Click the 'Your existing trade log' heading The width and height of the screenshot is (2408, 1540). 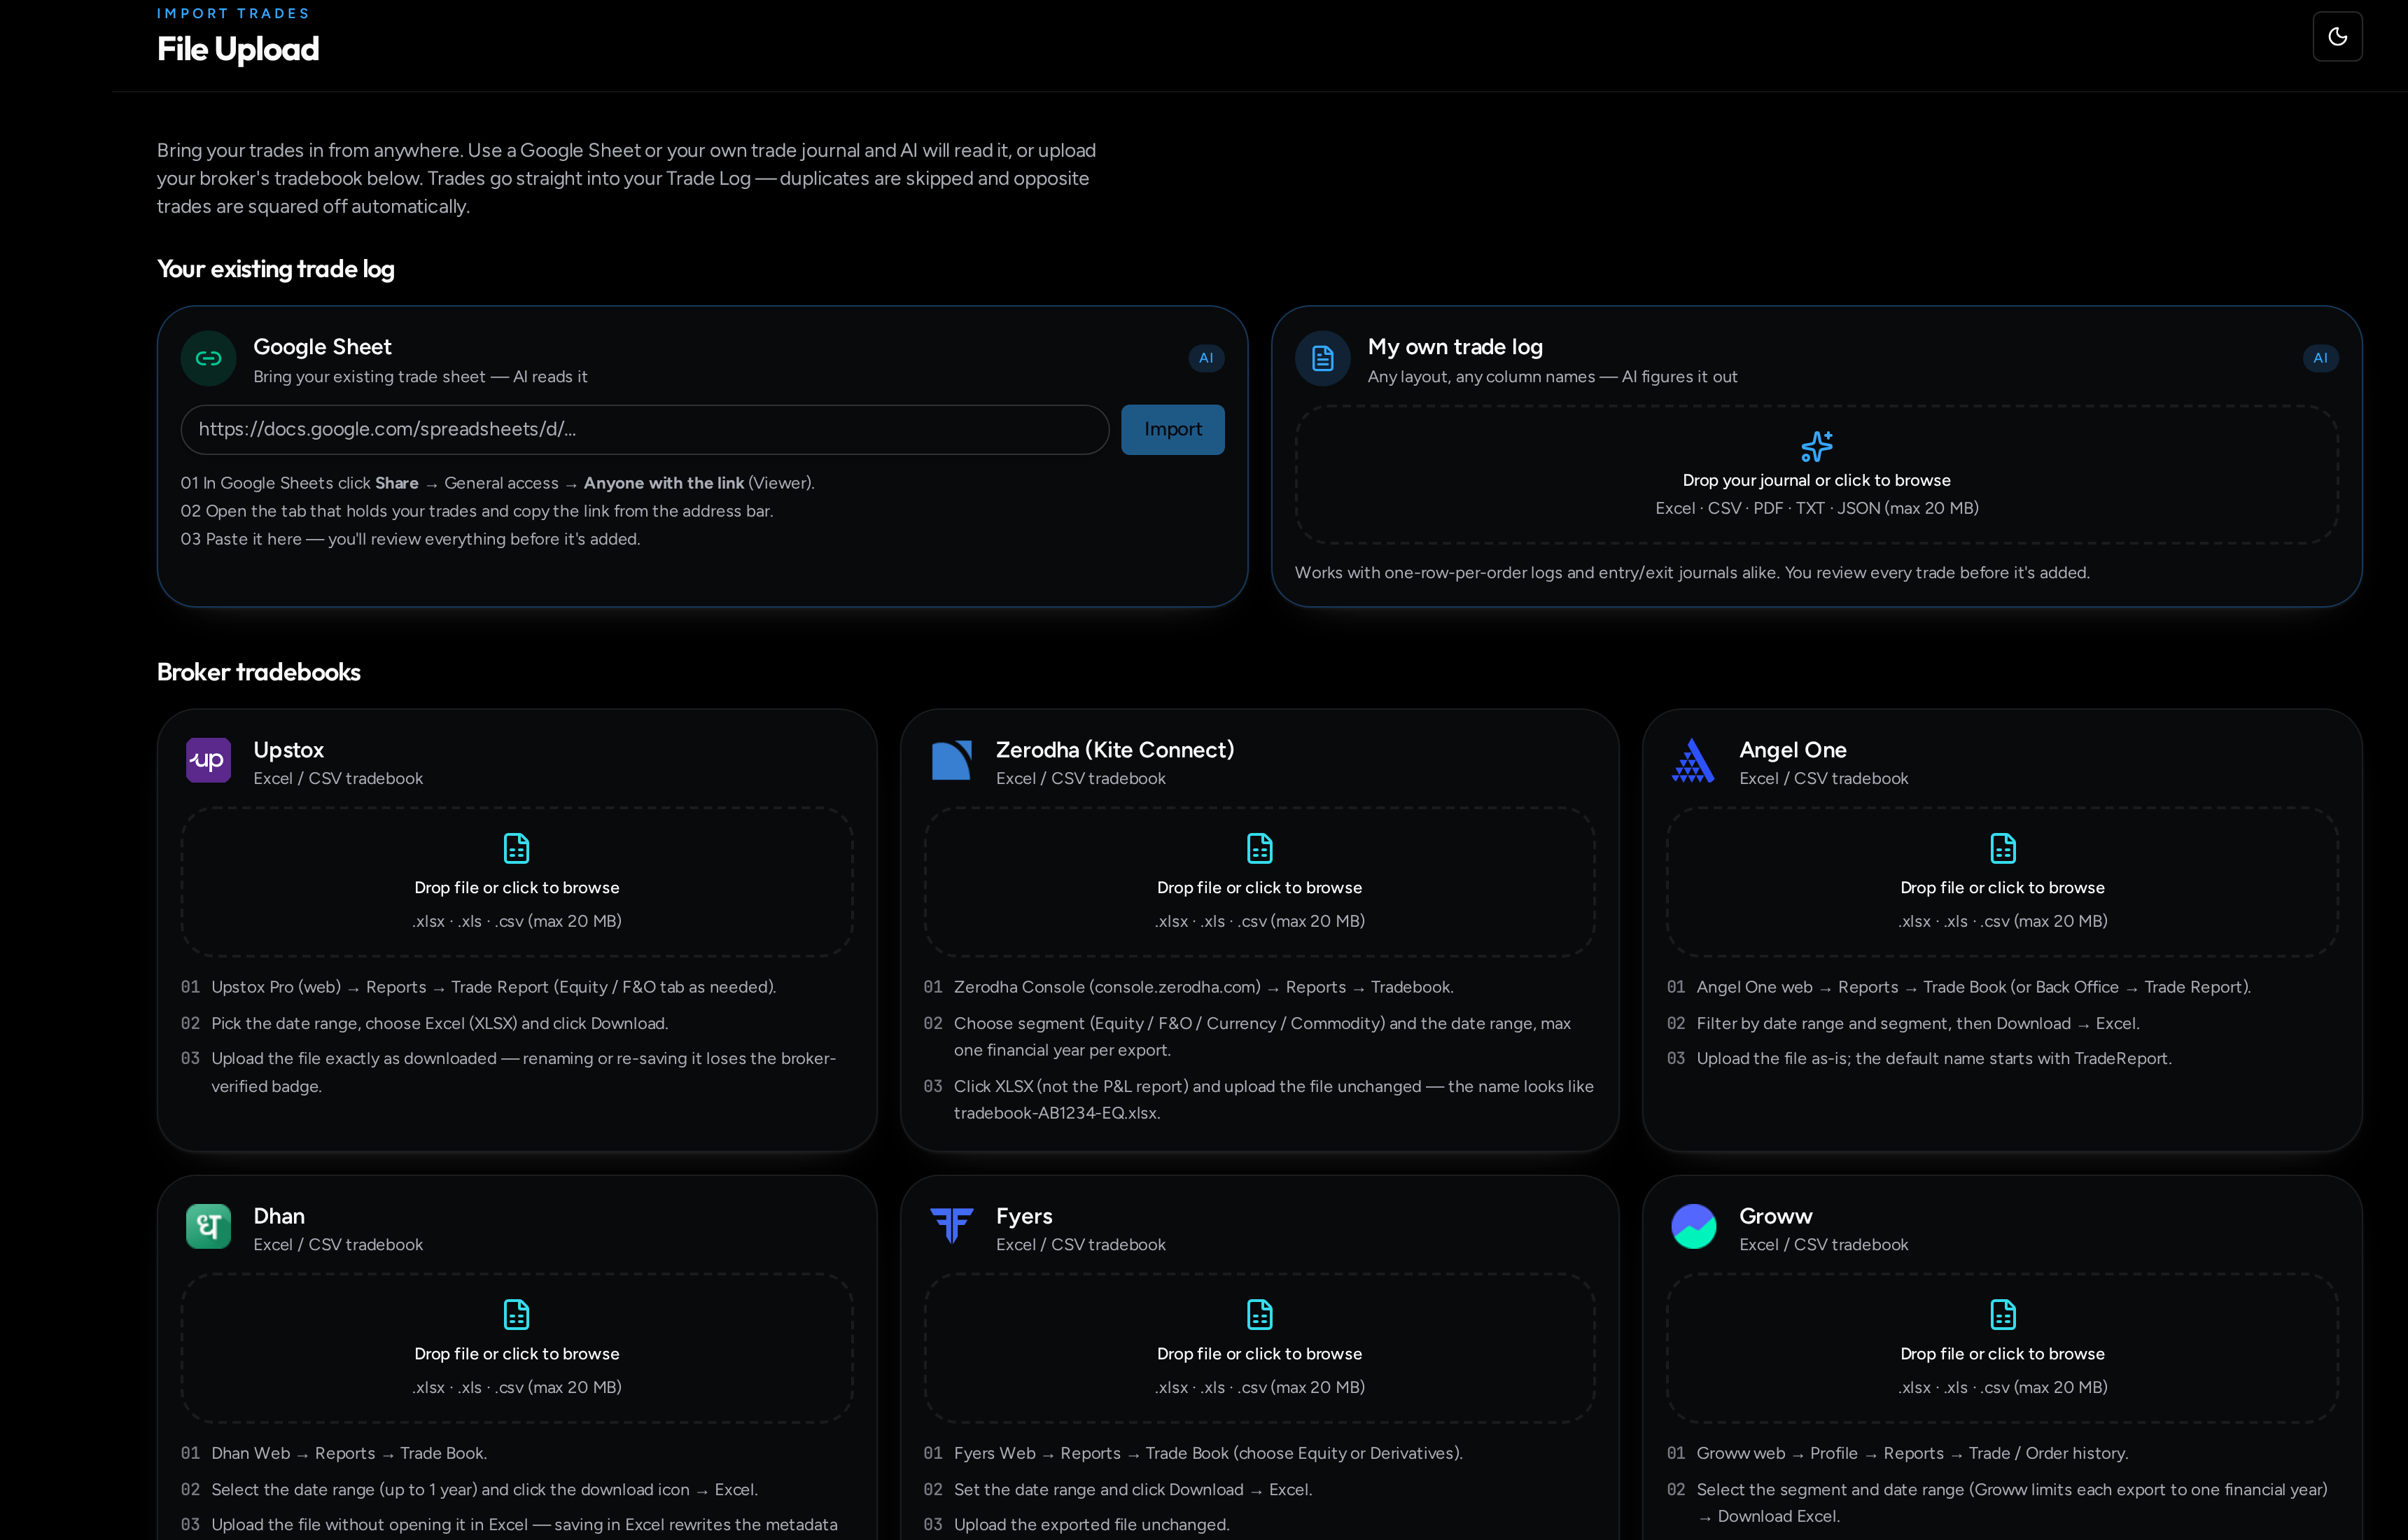coord(276,269)
